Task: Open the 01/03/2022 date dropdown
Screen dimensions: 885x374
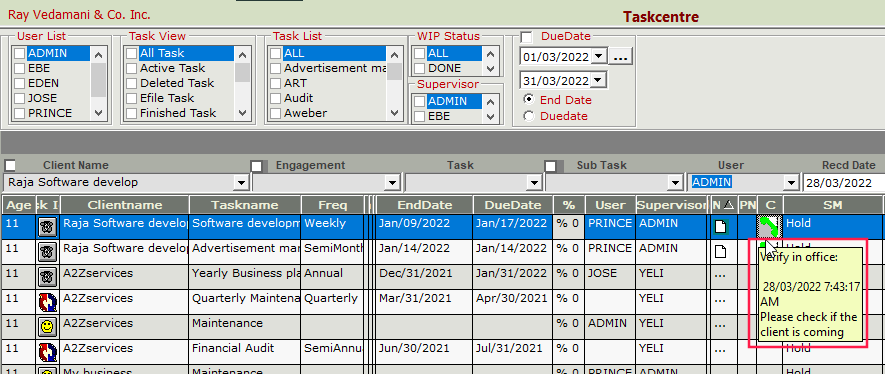Action: [x=598, y=57]
